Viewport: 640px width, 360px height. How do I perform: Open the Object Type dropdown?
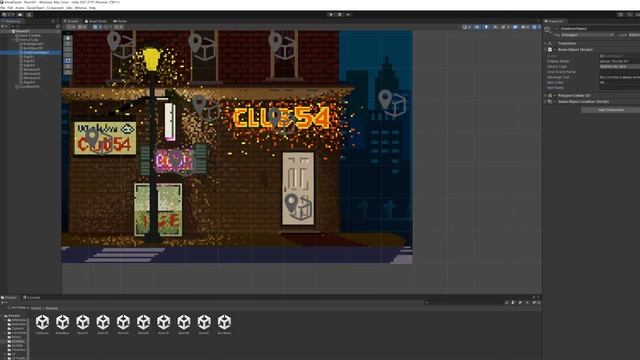click(620, 67)
